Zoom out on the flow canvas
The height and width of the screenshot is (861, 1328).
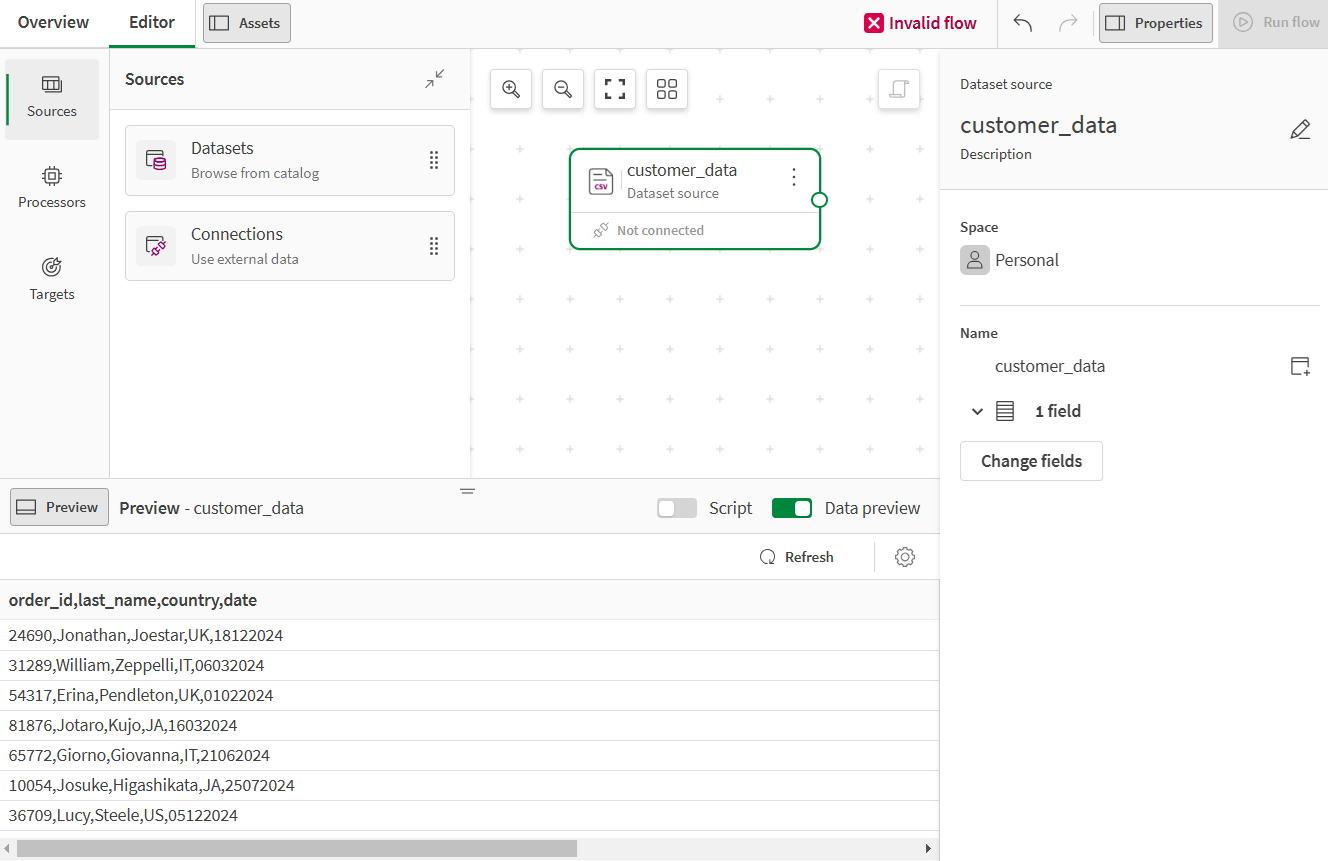pyautogui.click(x=563, y=89)
